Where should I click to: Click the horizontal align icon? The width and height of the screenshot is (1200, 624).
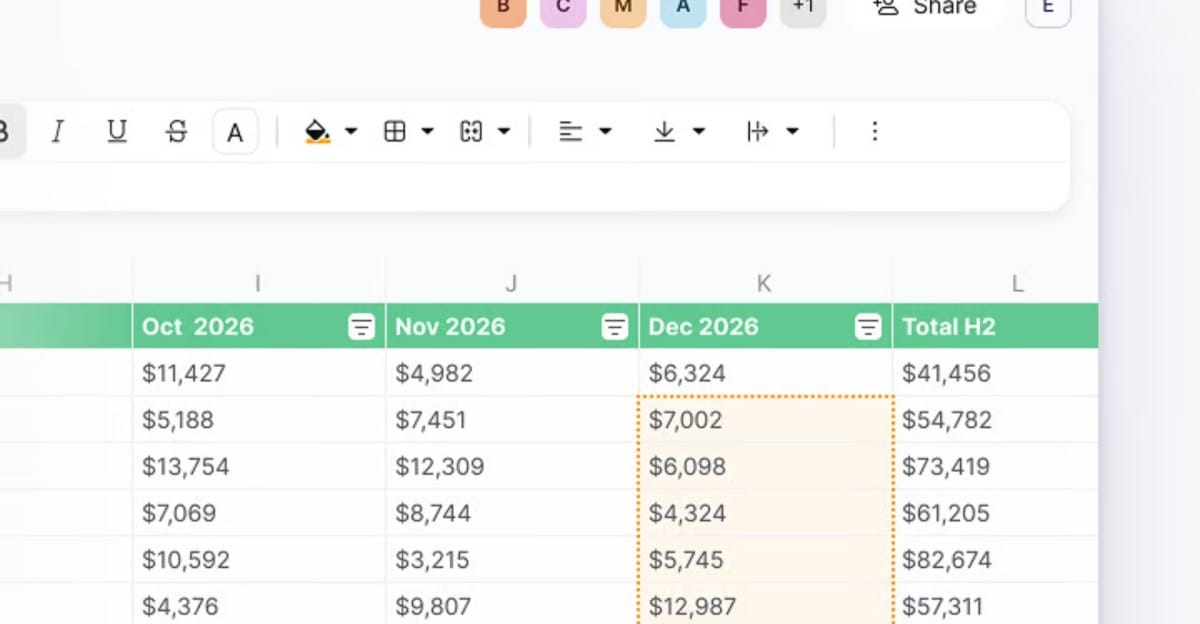570,132
